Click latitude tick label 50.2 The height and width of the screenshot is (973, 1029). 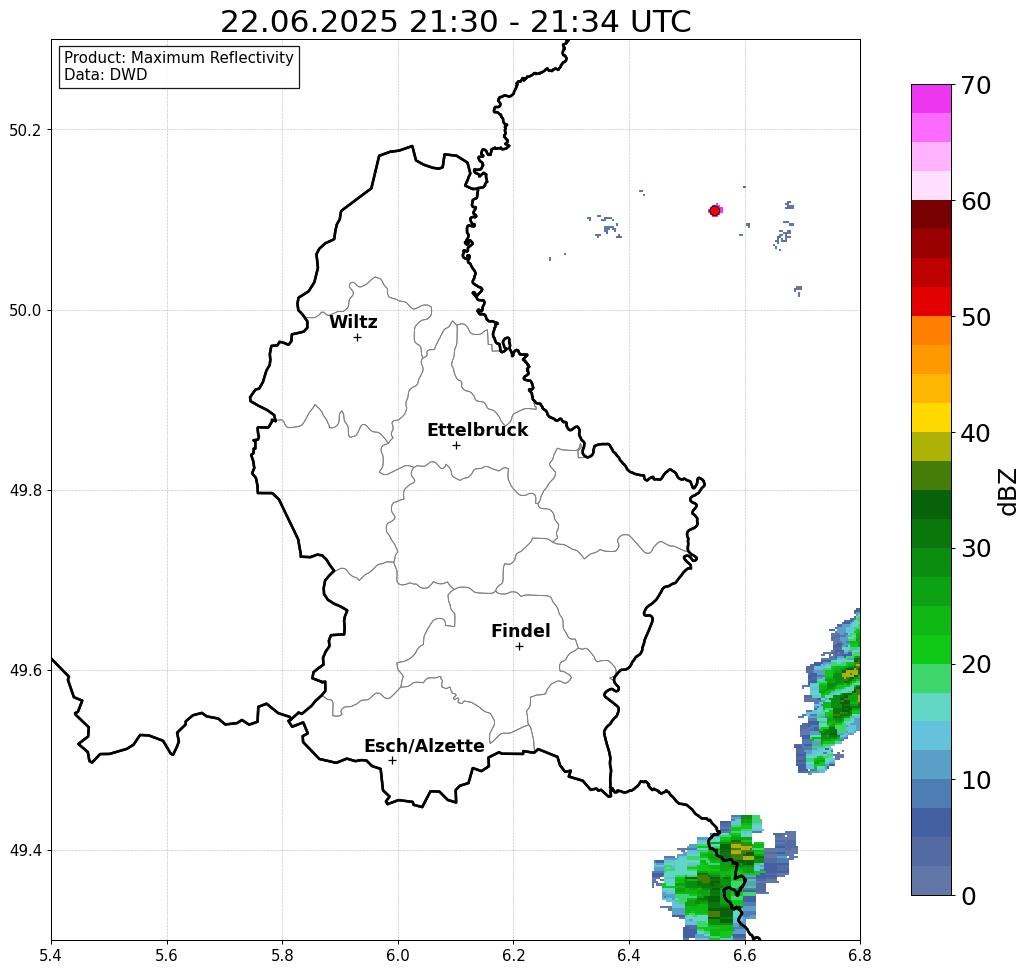click(x=25, y=130)
